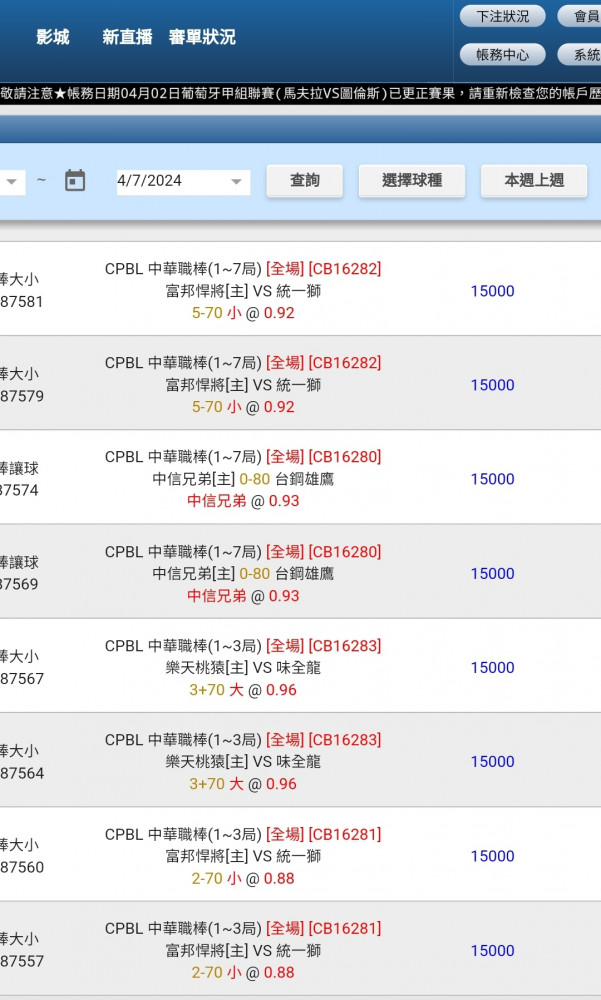Image resolution: width=601 pixels, height=1000 pixels.
Task: Click '2-70 小 @ 0.88' in row 87557
Action: pos(243,973)
